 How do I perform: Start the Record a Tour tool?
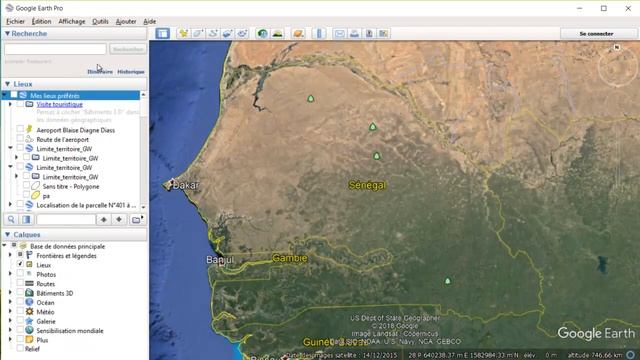(242, 33)
